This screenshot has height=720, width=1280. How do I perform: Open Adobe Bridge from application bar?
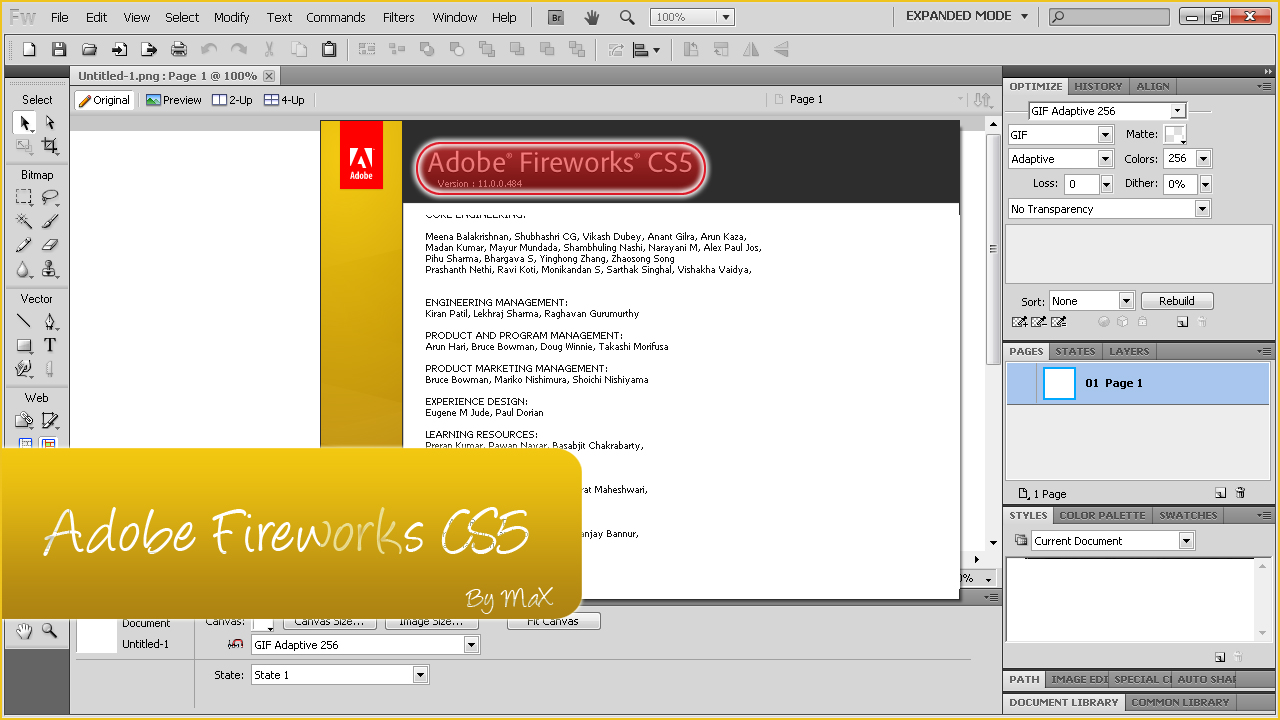click(557, 17)
